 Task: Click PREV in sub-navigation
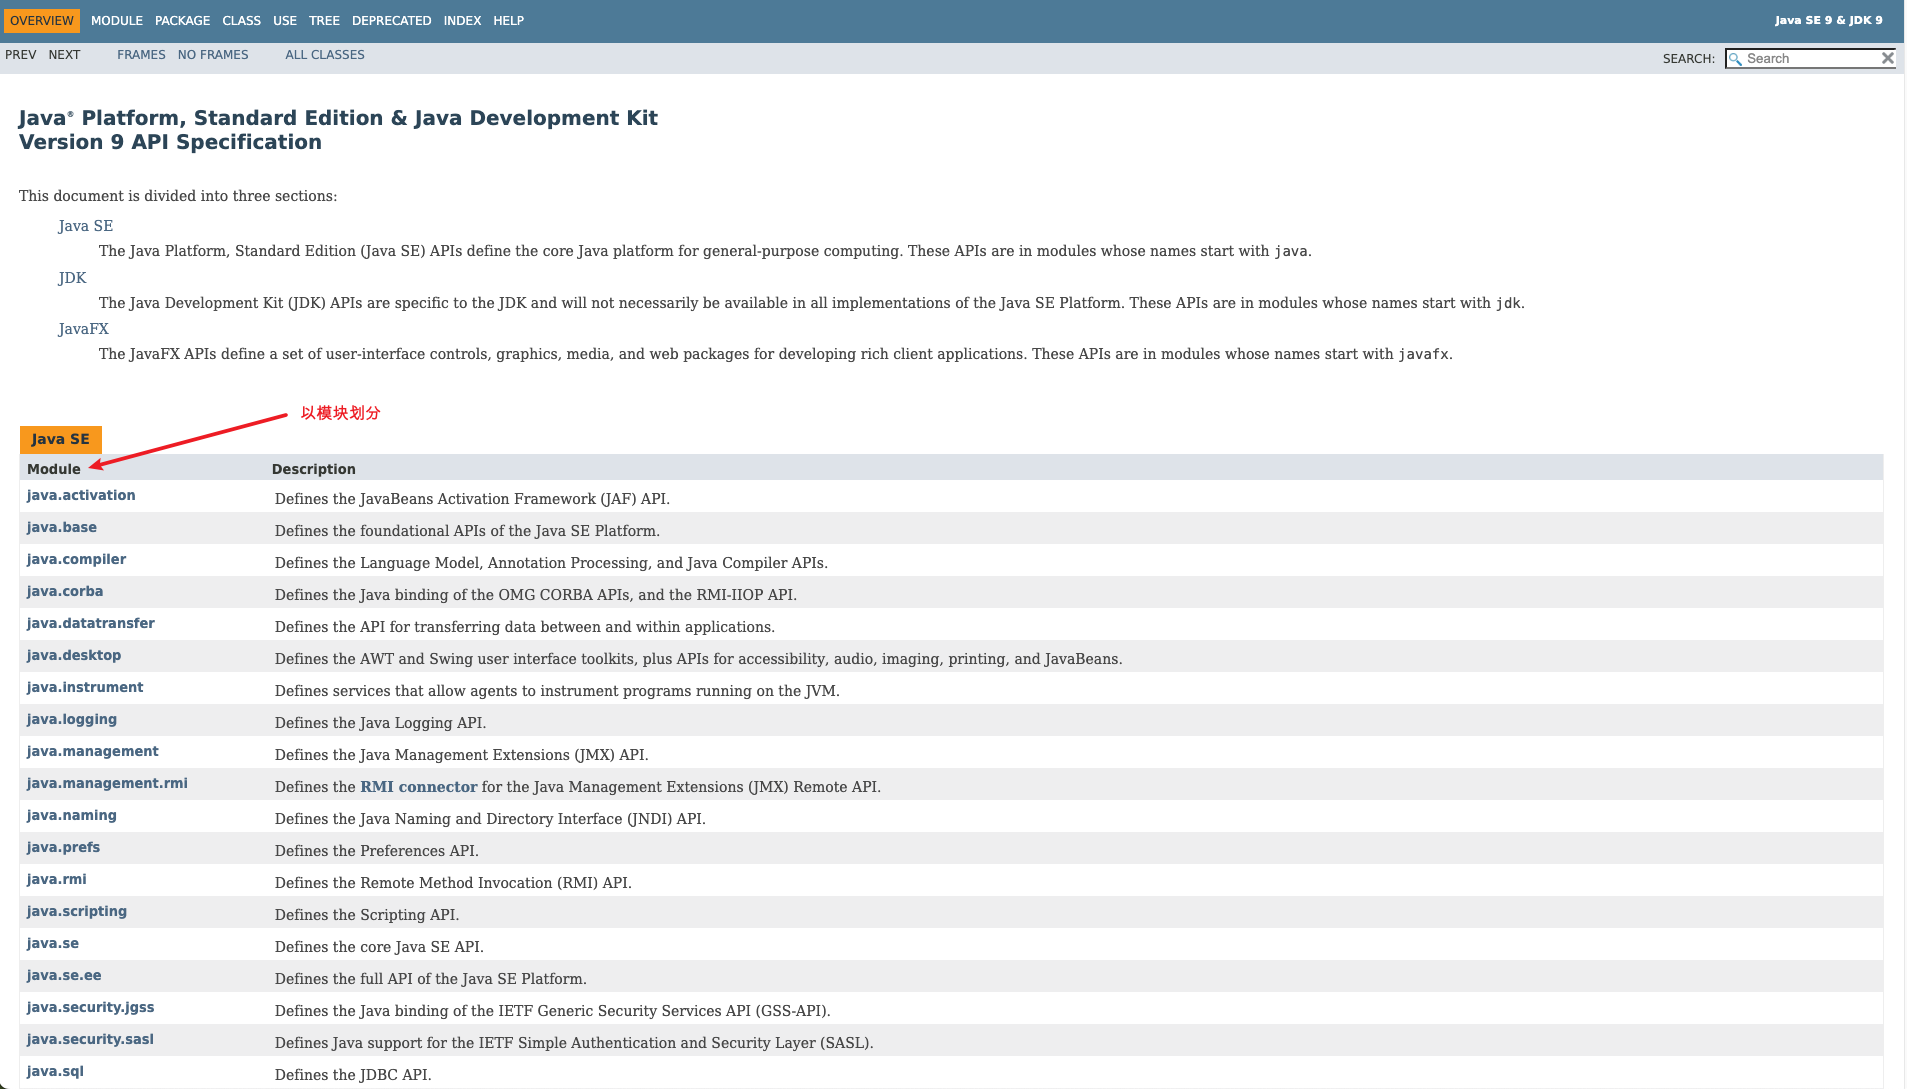click(21, 55)
